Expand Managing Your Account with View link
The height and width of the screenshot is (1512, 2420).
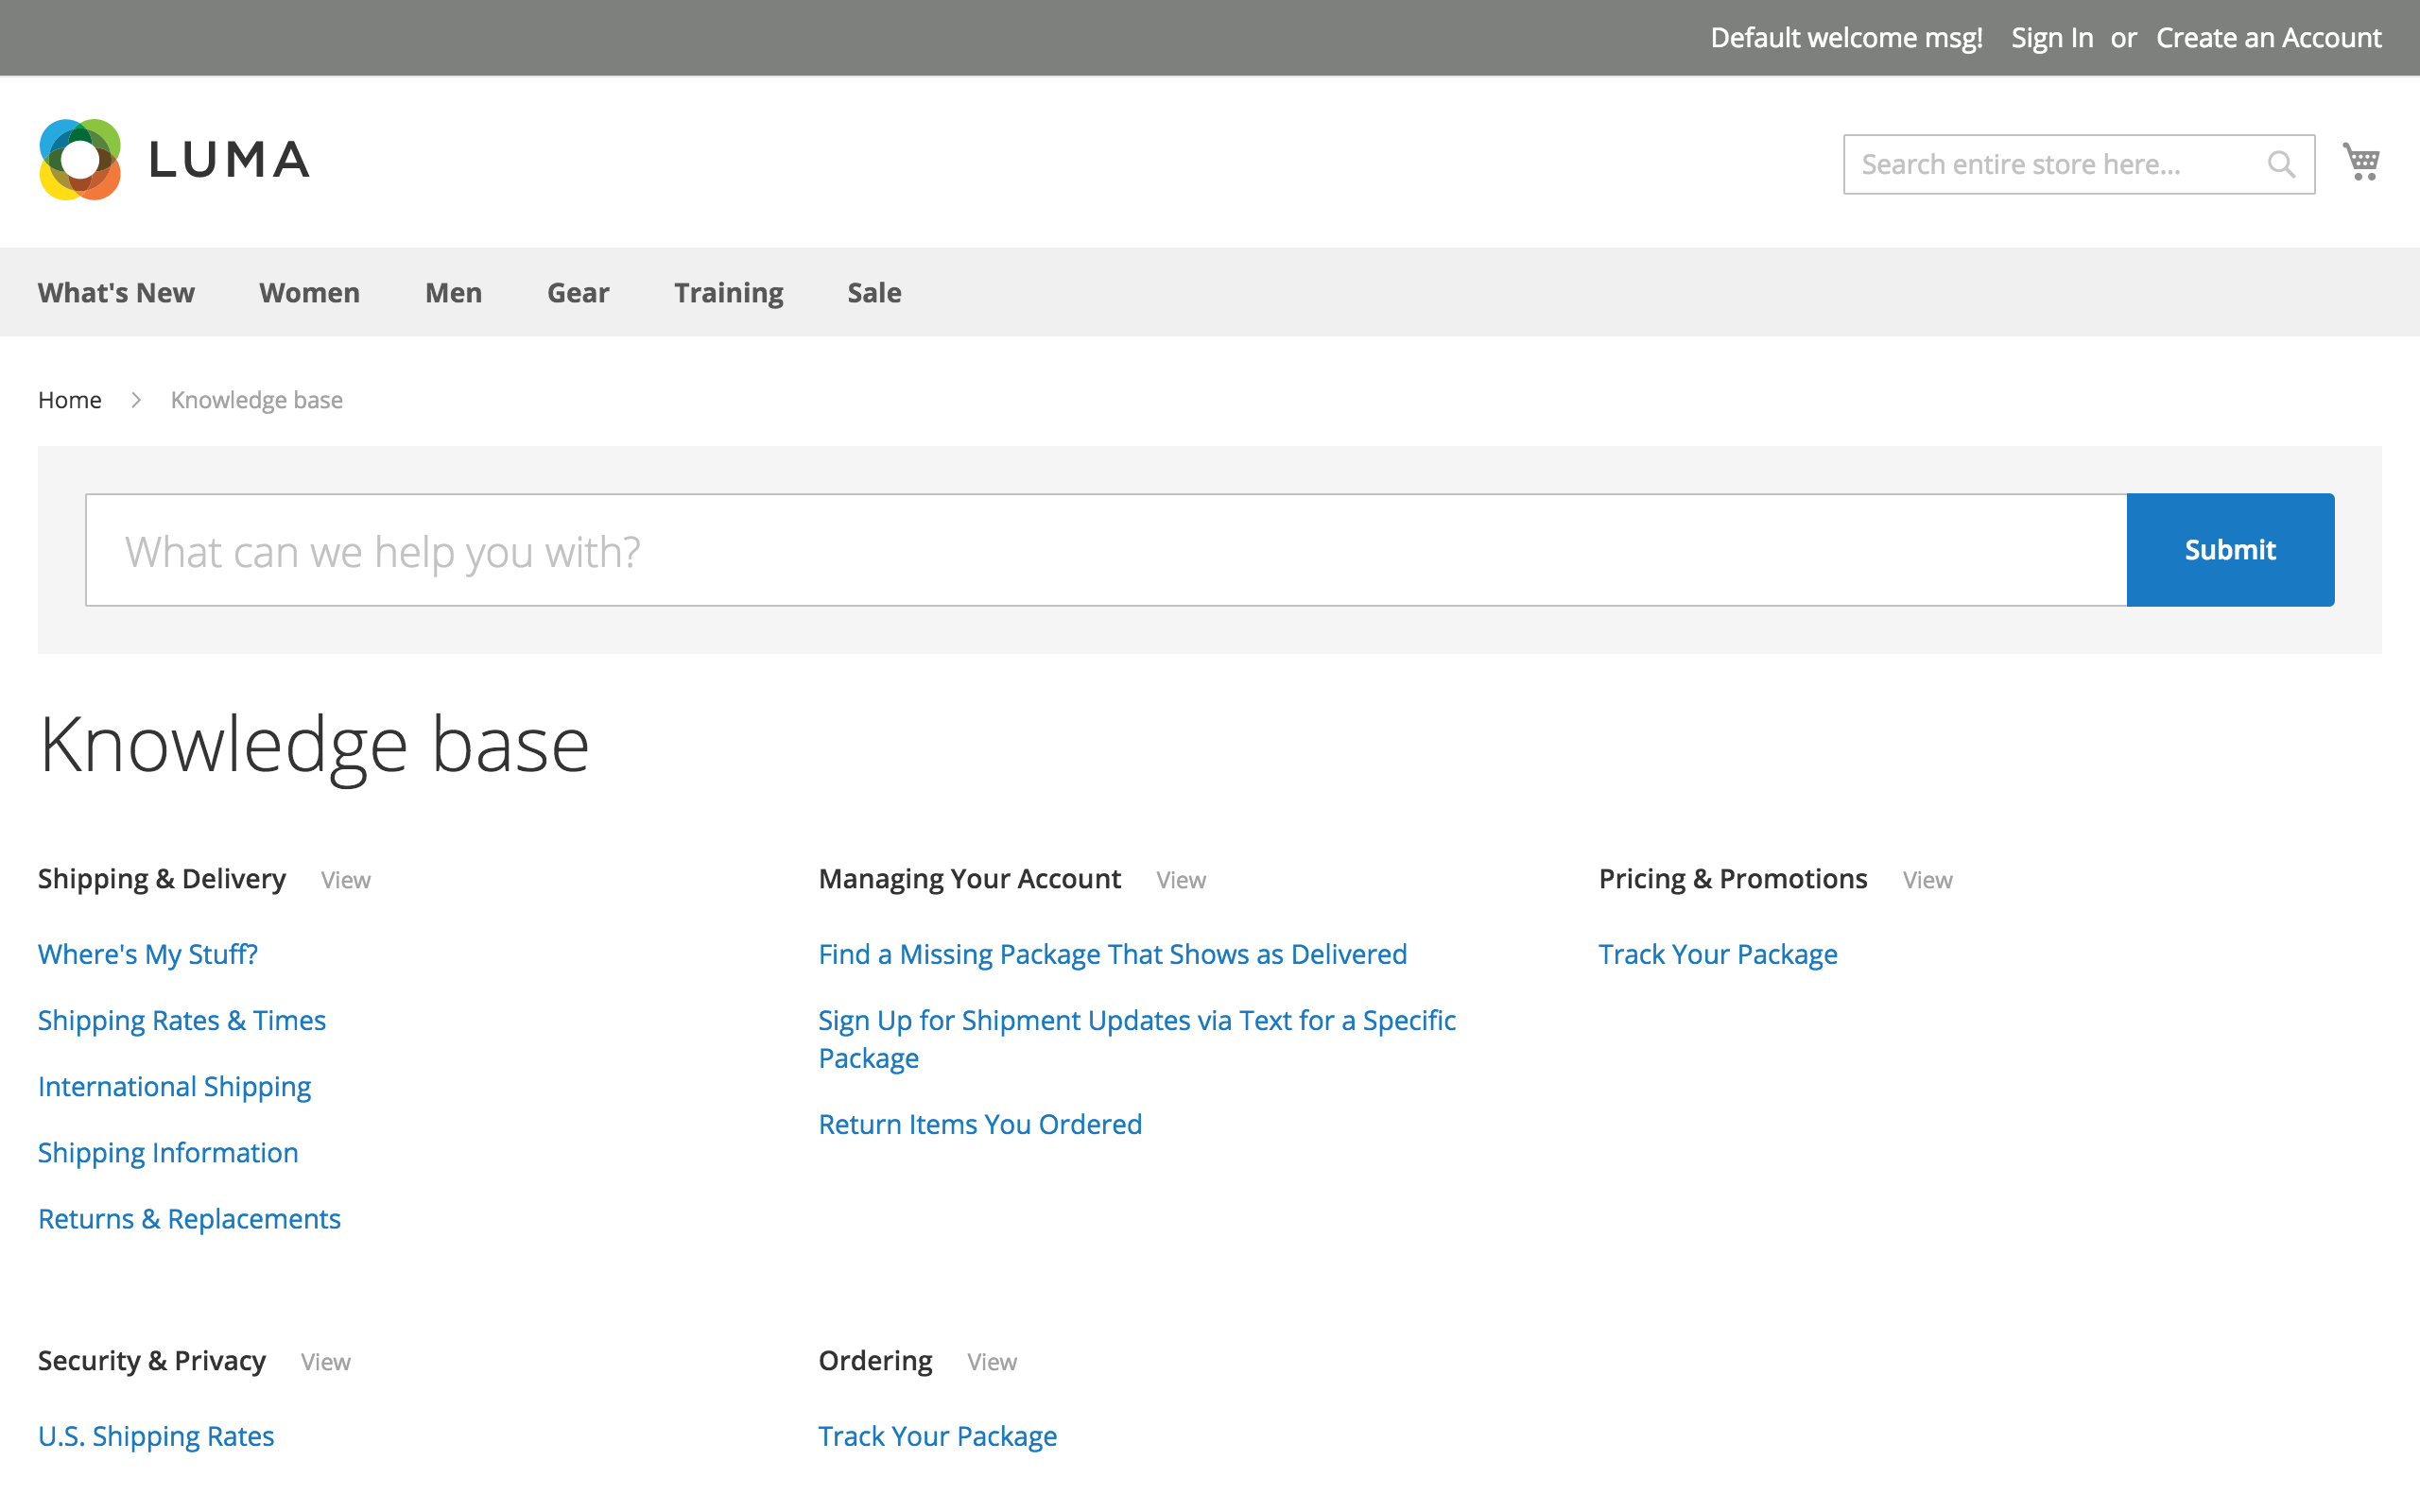coord(1182,880)
